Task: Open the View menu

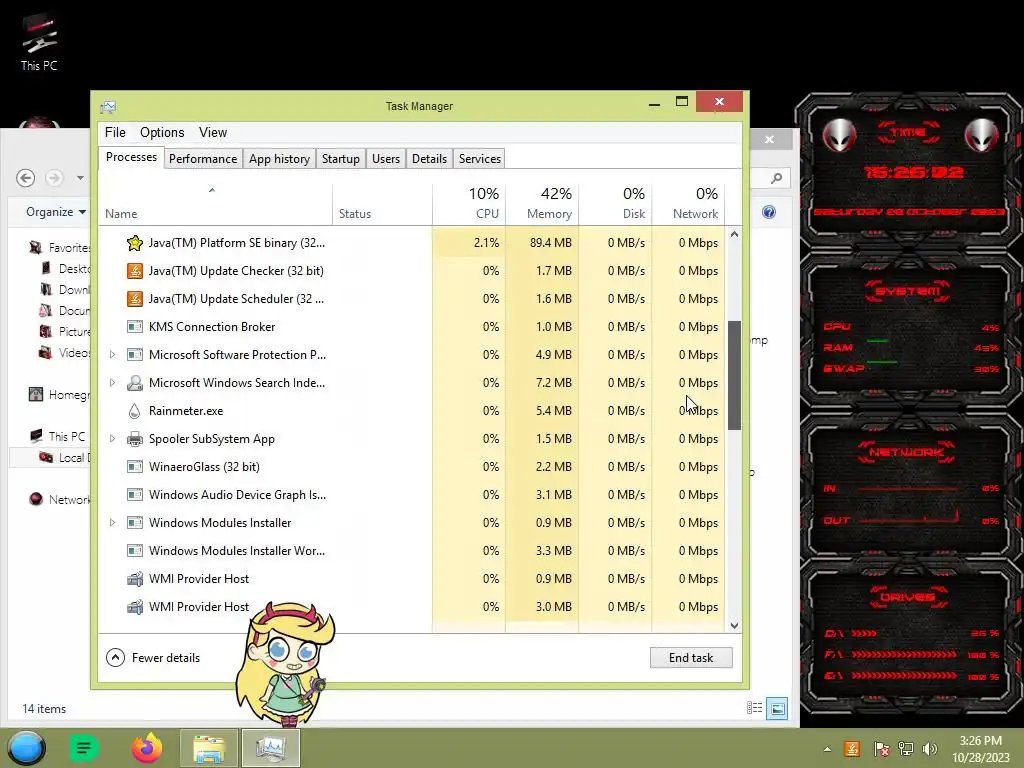Action: coord(213,133)
